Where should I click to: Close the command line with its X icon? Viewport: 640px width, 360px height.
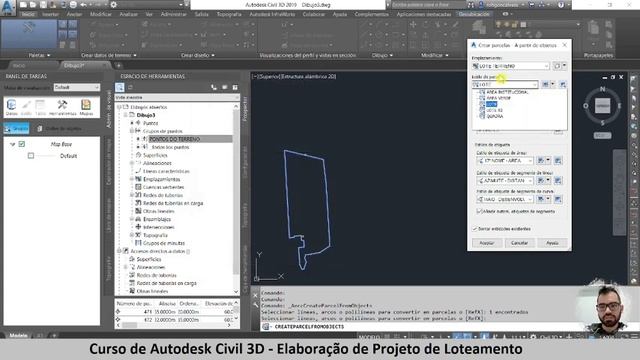[256, 295]
